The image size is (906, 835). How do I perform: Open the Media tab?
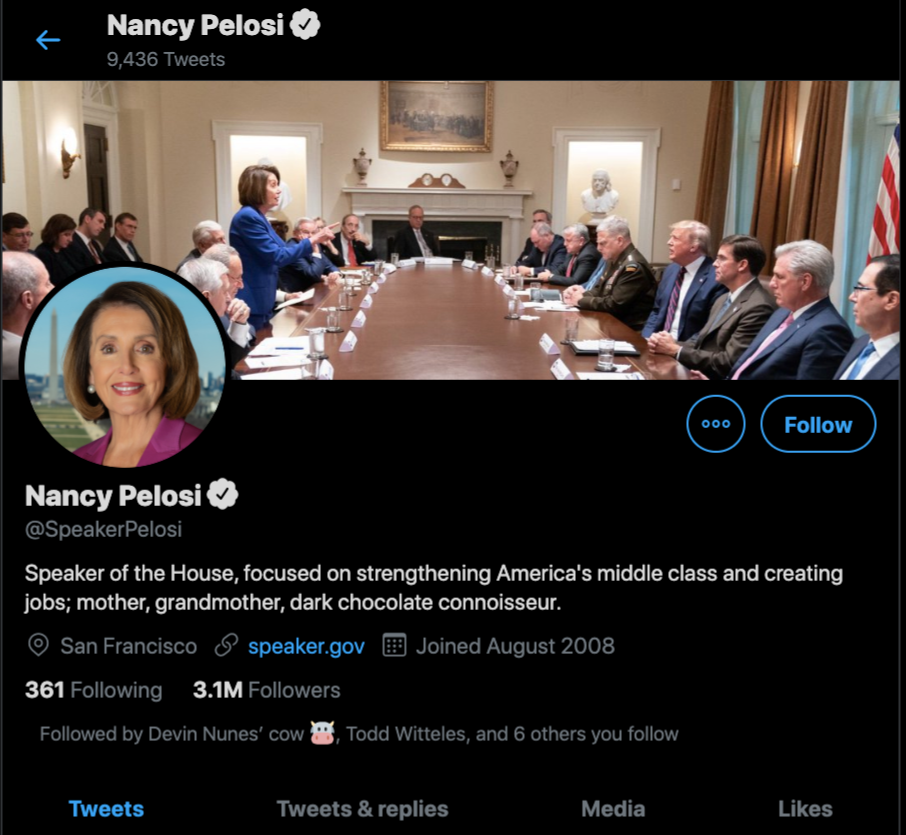click(x=612, y=808)
